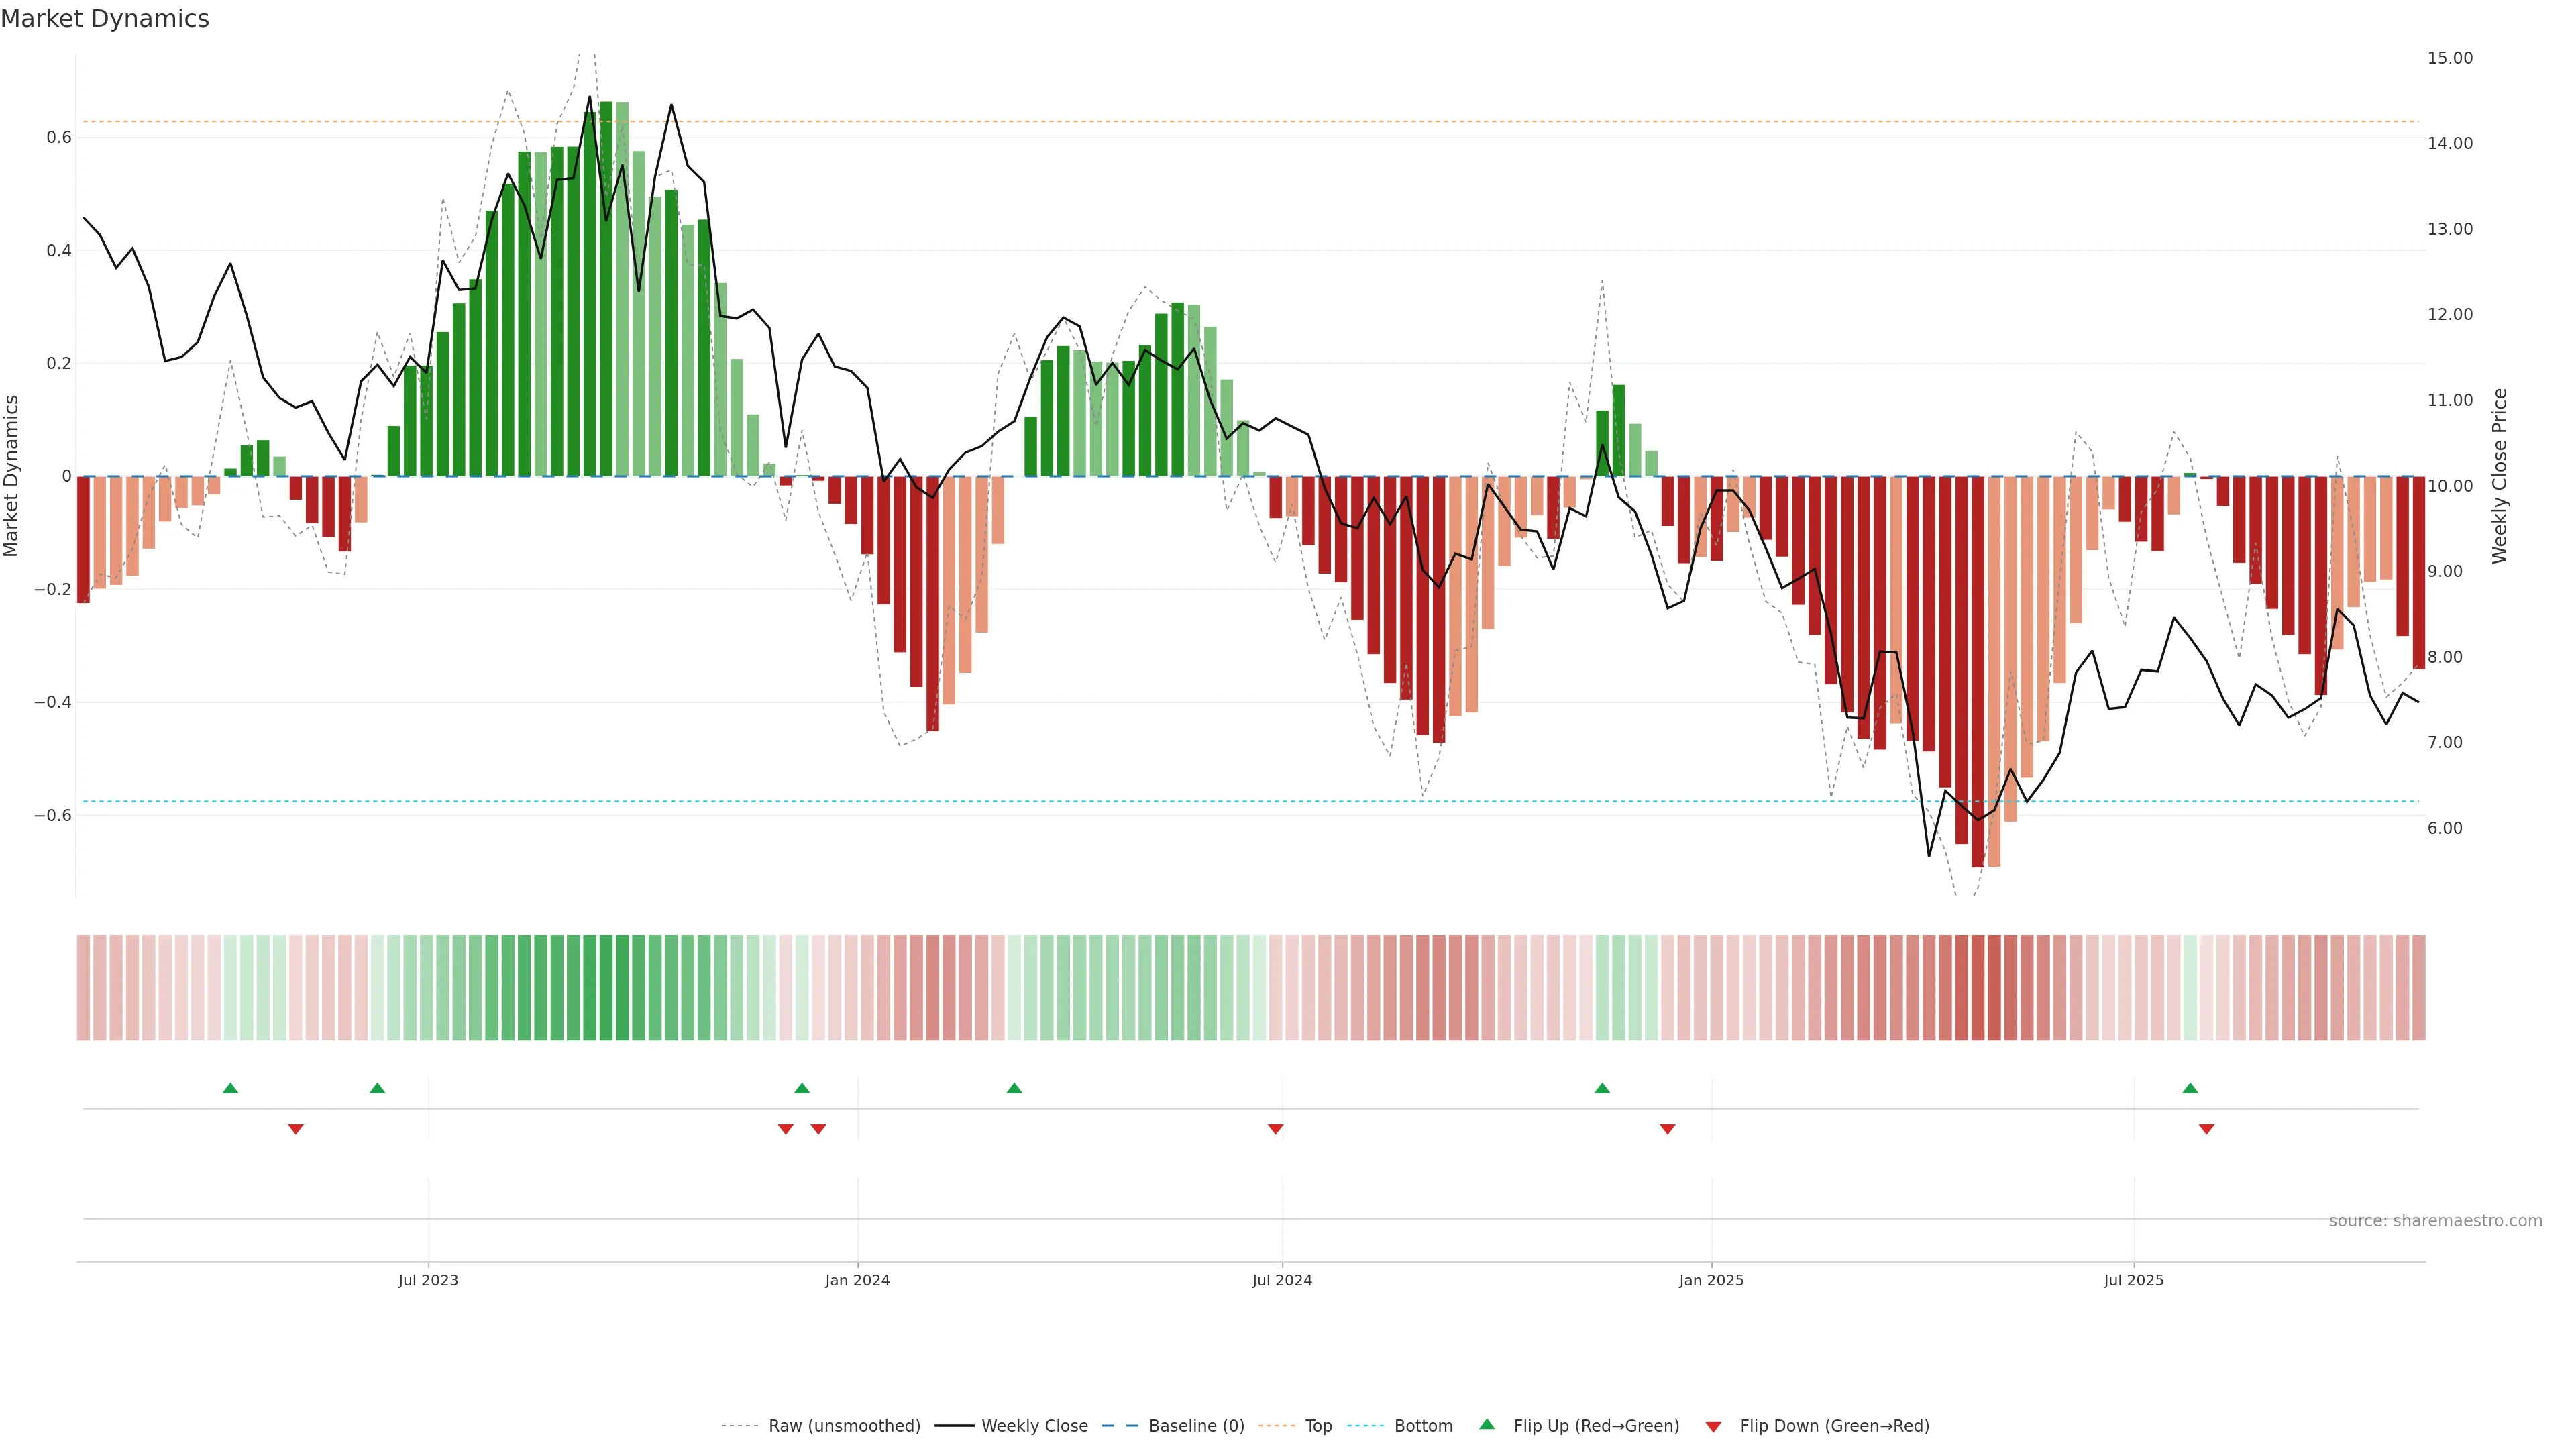This screenshot has height=1449, width=2576.
Task: Open the source: sharemaestro.com link
Action: tap(2435, 1221)
